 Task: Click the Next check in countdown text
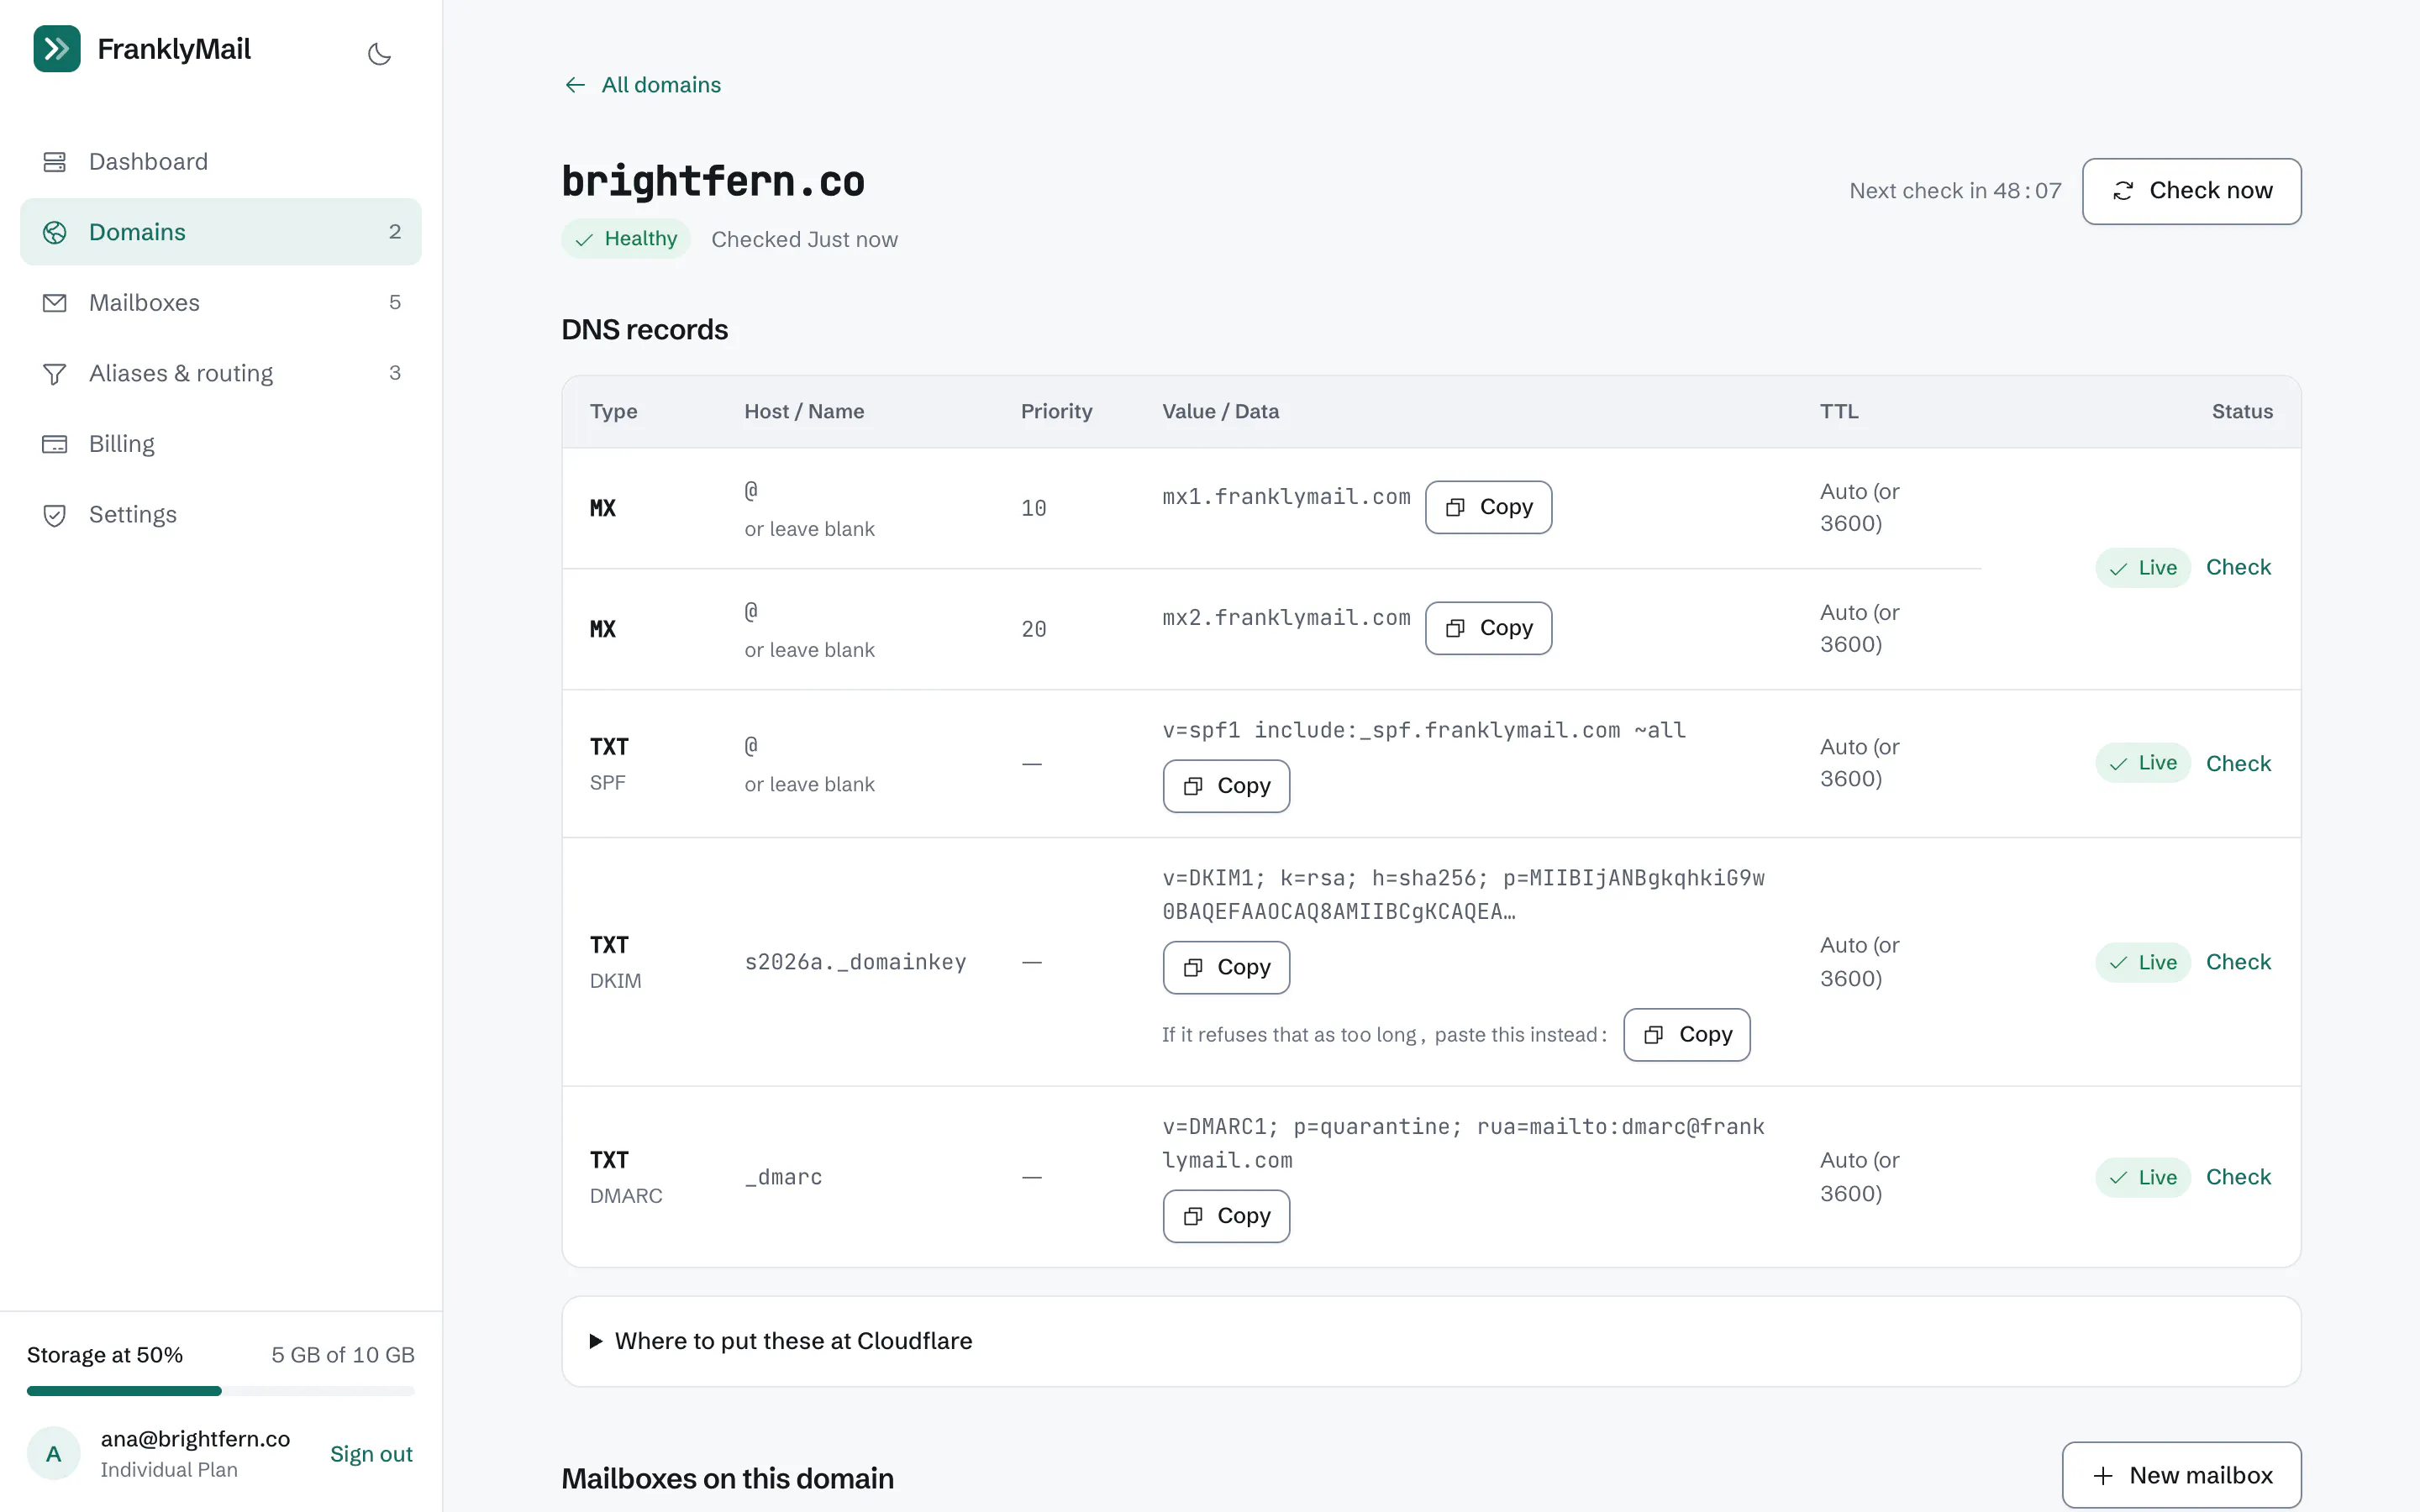(x=1955, y=191)
